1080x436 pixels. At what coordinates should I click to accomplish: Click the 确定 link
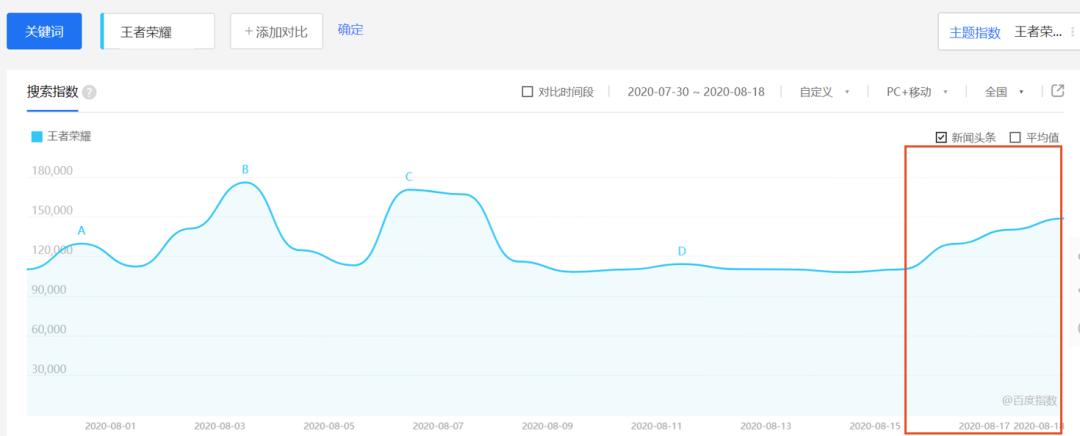point(351,30)
